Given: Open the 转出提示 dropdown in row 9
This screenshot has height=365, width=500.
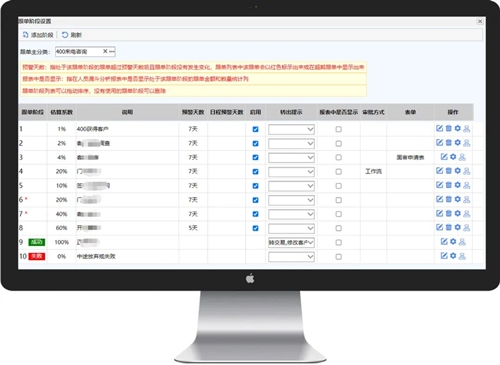Looking at the screenshot, I should coord(291,242).
